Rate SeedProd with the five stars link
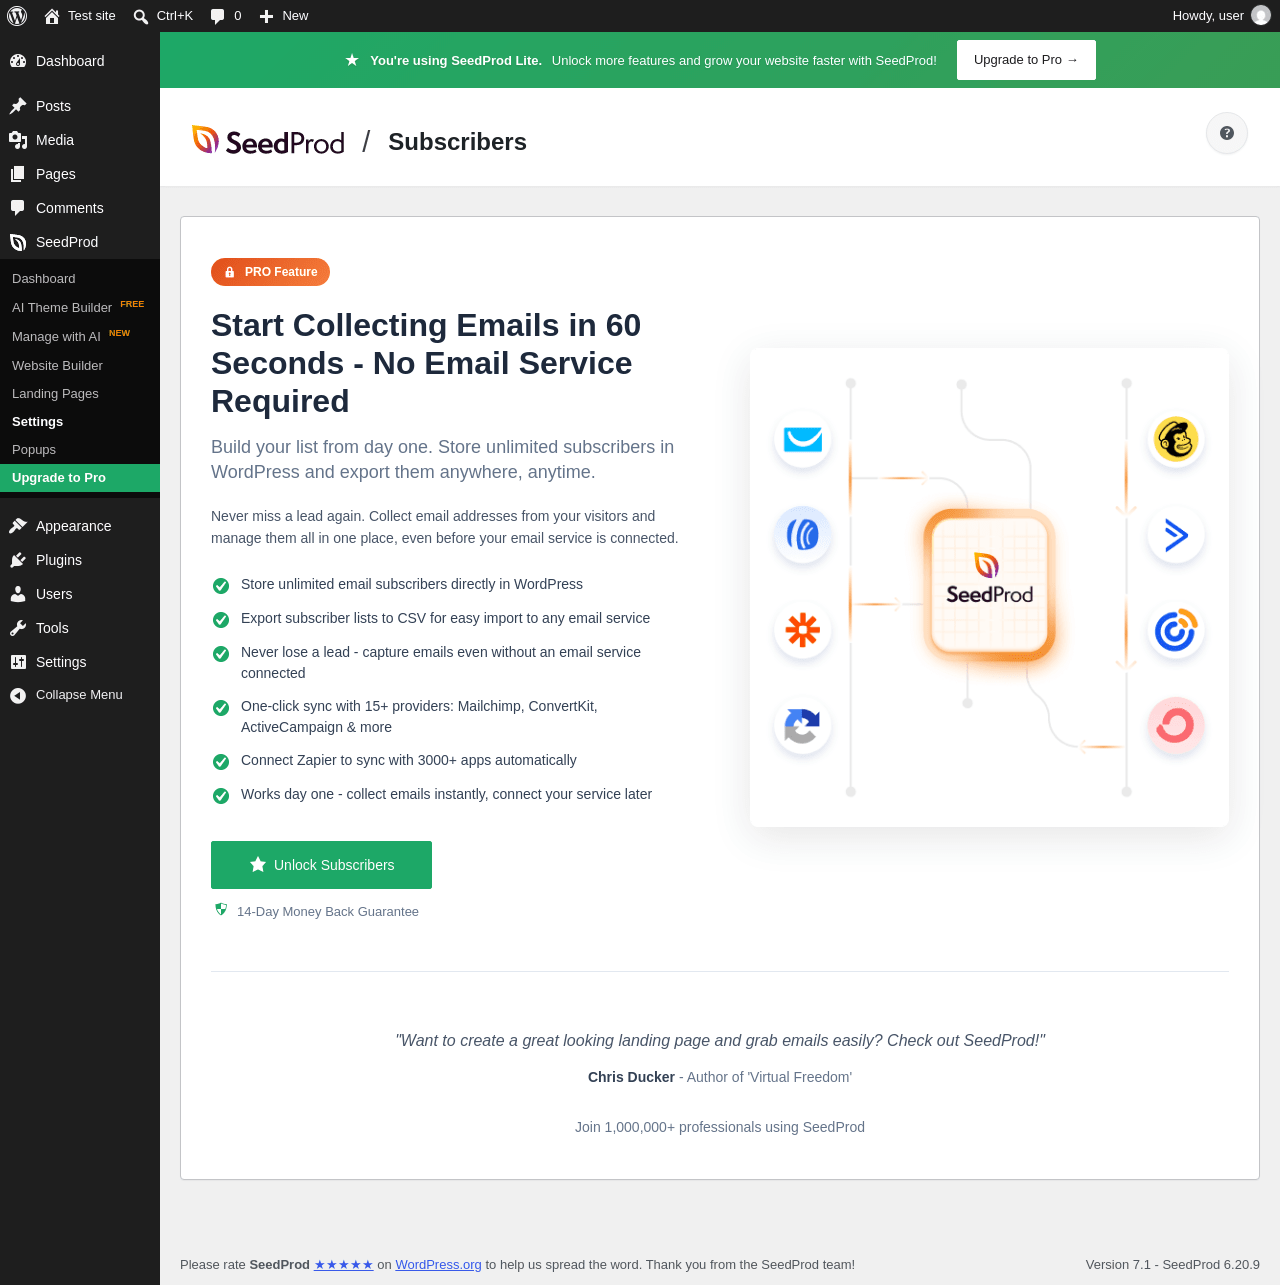Viewport: 1280px width, 1285px height. (344, 1265)
